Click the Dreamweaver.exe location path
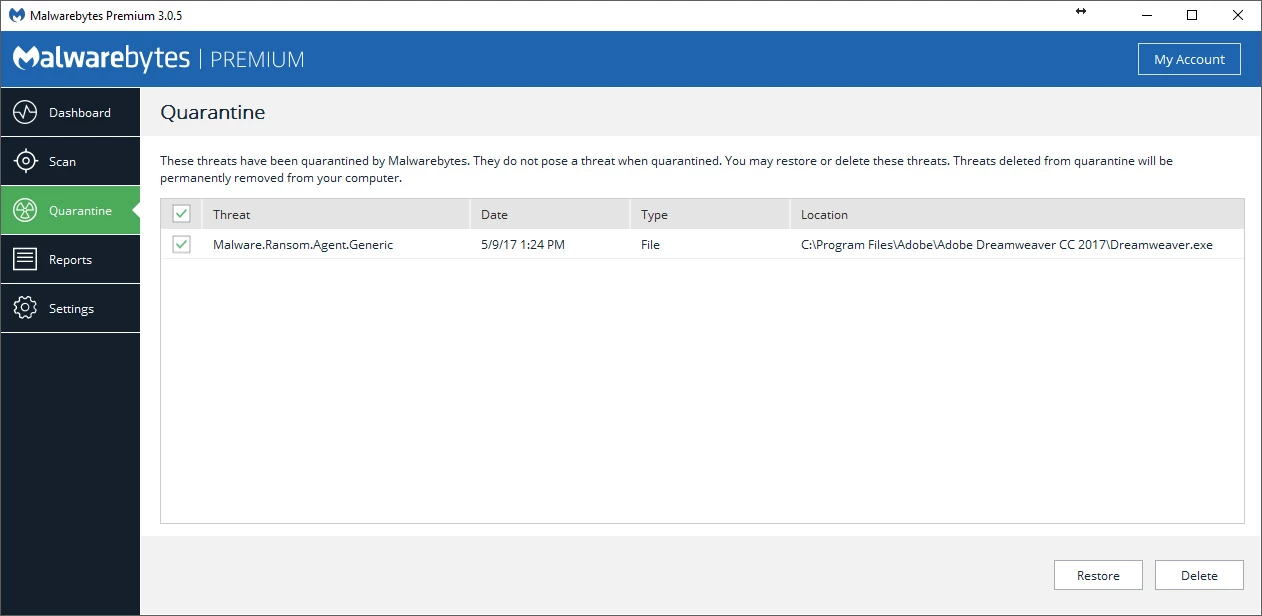The height and width of the screenshot is (616, 1262). [x=1007, y=244]
